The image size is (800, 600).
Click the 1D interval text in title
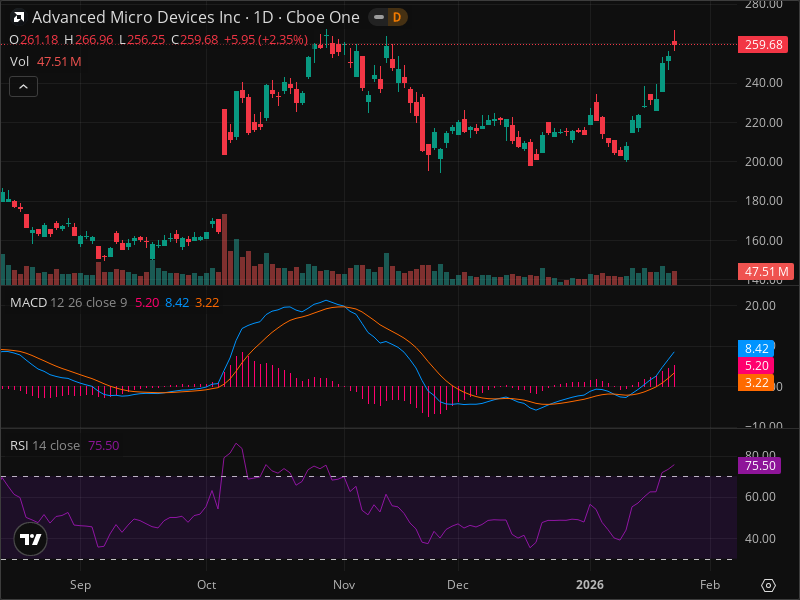[264, 17]
